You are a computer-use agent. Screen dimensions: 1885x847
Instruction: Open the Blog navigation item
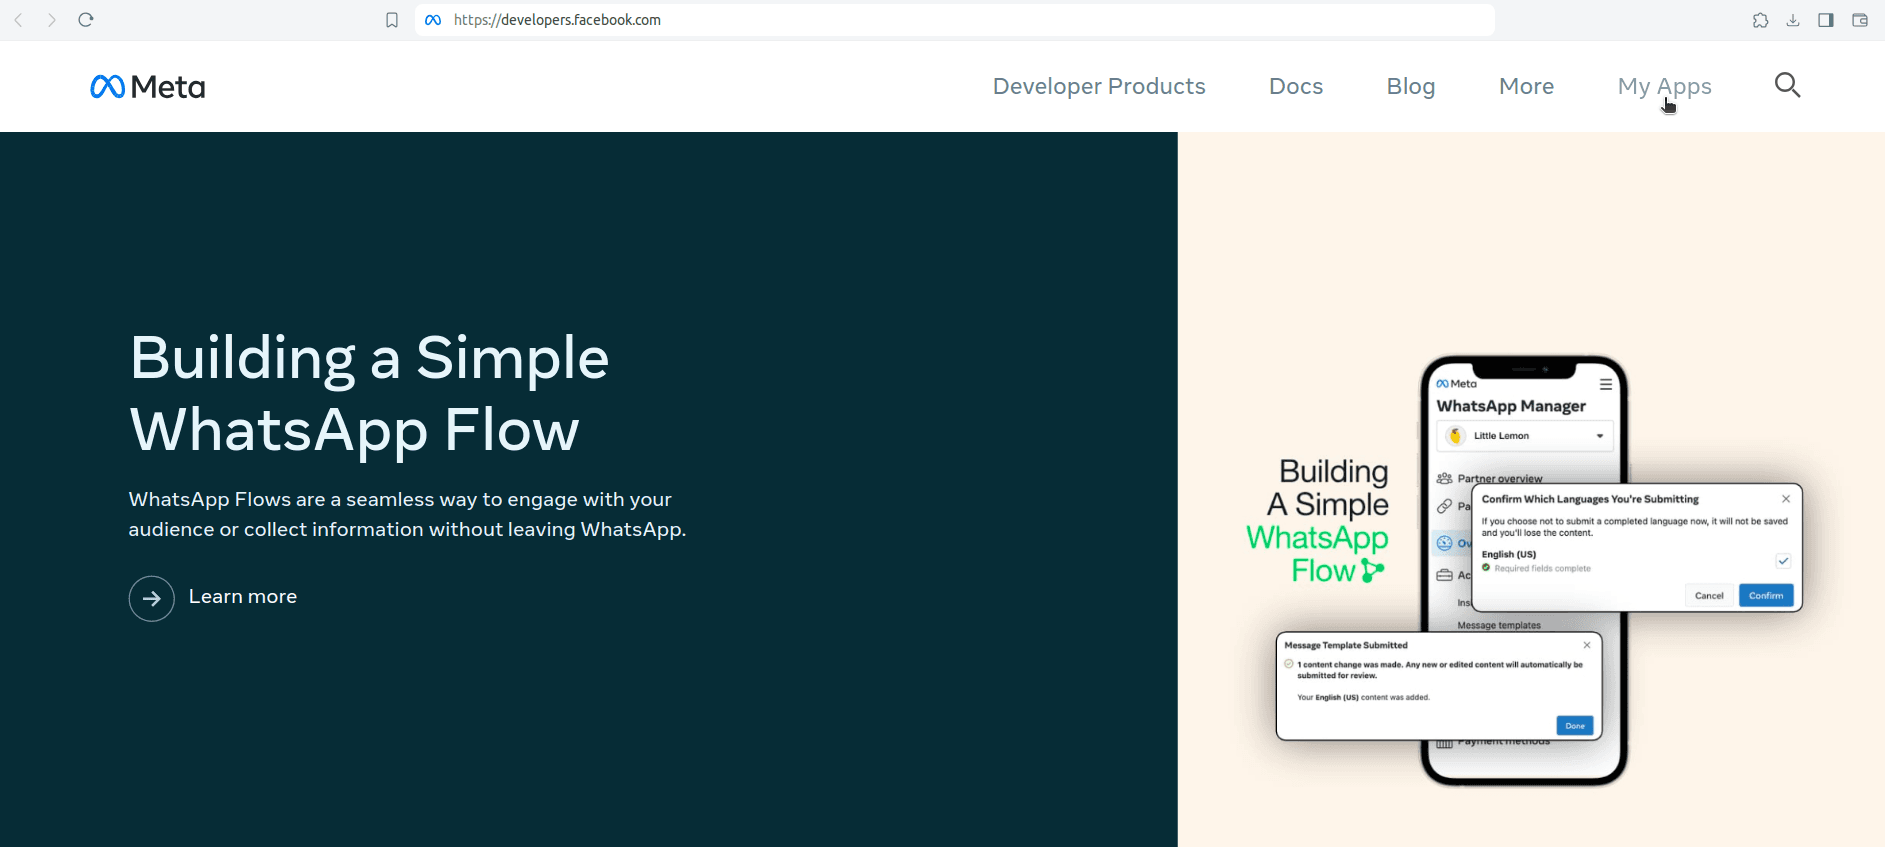(1411, 87)
